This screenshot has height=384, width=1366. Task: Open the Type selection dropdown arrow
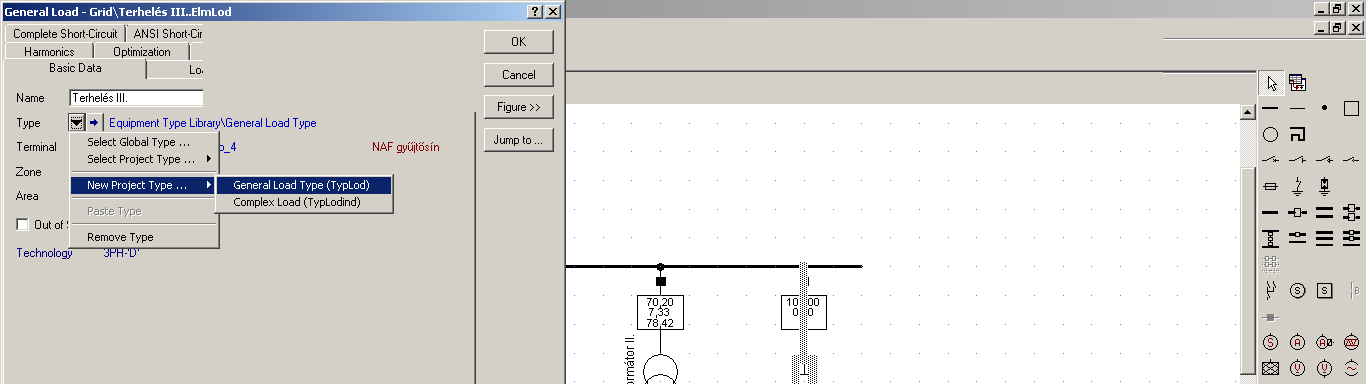[x=77, y=123]
